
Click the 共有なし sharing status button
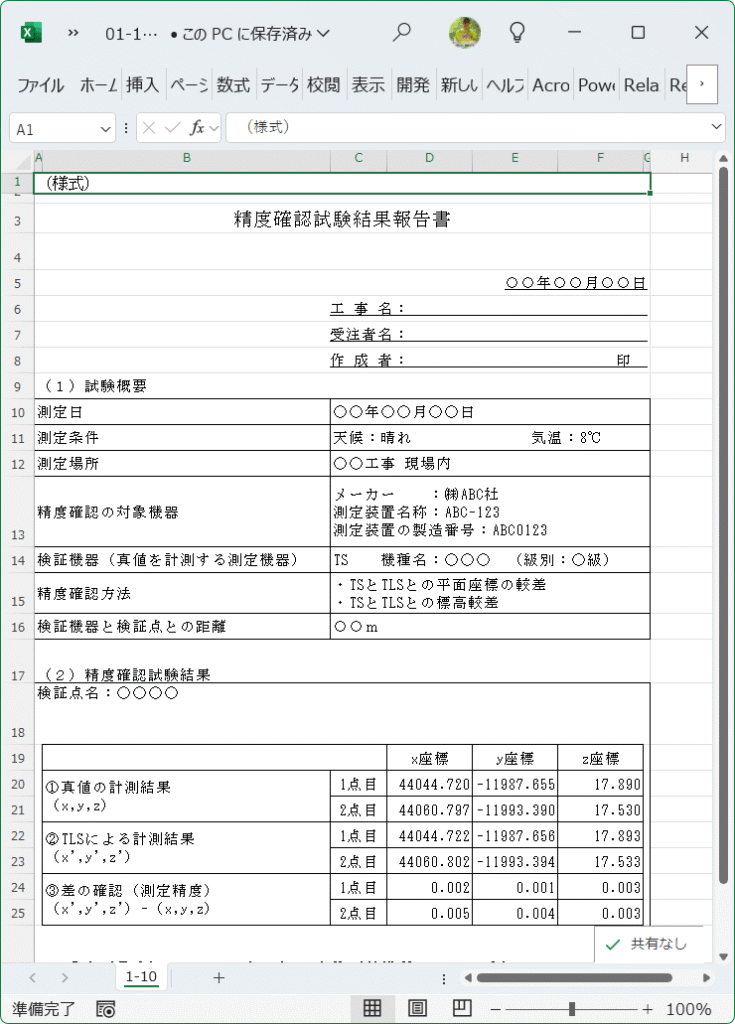pyautogui.click(x=646, y=944)
